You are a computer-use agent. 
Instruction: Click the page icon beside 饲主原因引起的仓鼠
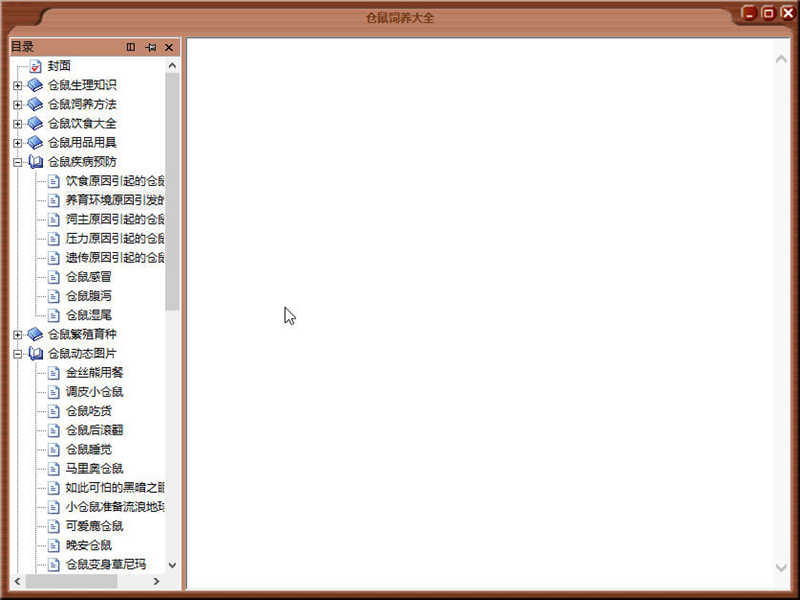pos(54,219)
